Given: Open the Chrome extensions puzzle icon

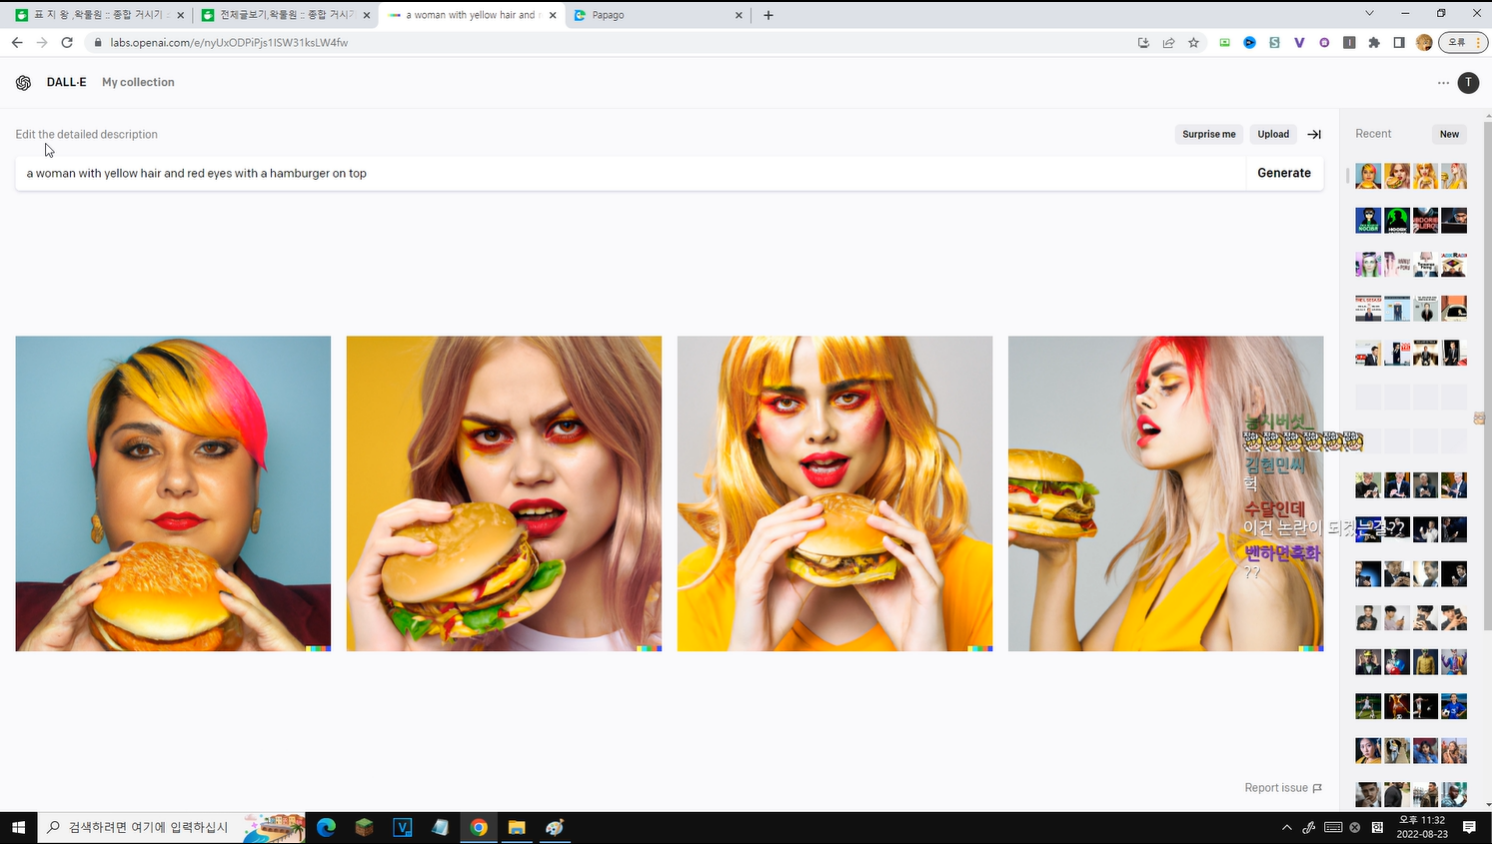Looking at the screenshot, I should coord(1374,43).
